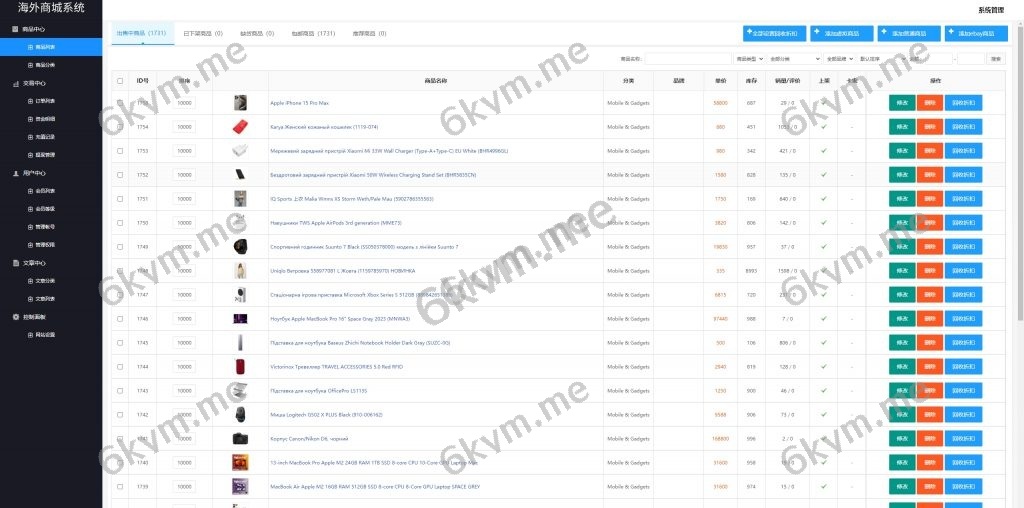Click the green 修改 button for iPhone 15 Pro Max
The height and width of the screenshot is (508, 1024).
click(x=902, y=103)
